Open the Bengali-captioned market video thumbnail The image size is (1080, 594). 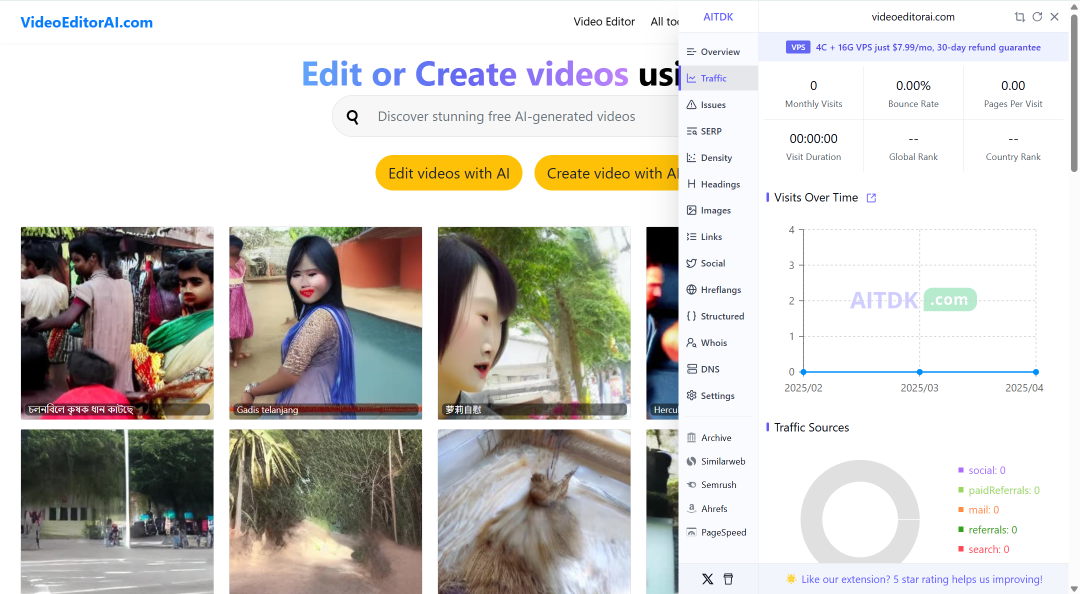117,323
